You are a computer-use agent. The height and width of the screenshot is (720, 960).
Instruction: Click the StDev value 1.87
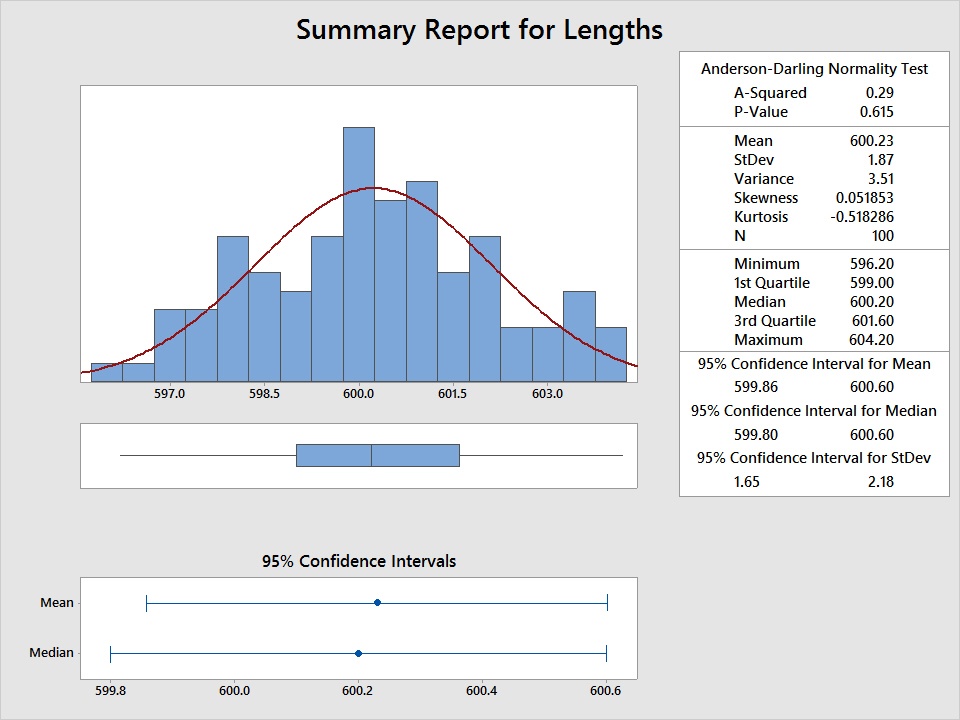881,160
